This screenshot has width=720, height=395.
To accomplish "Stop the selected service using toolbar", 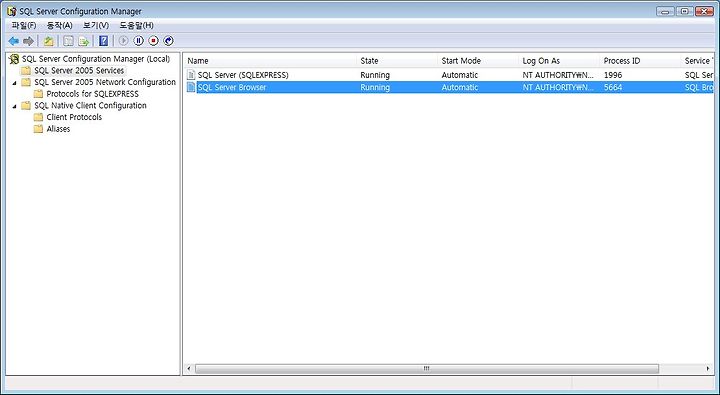I will [x=153, y=41].
